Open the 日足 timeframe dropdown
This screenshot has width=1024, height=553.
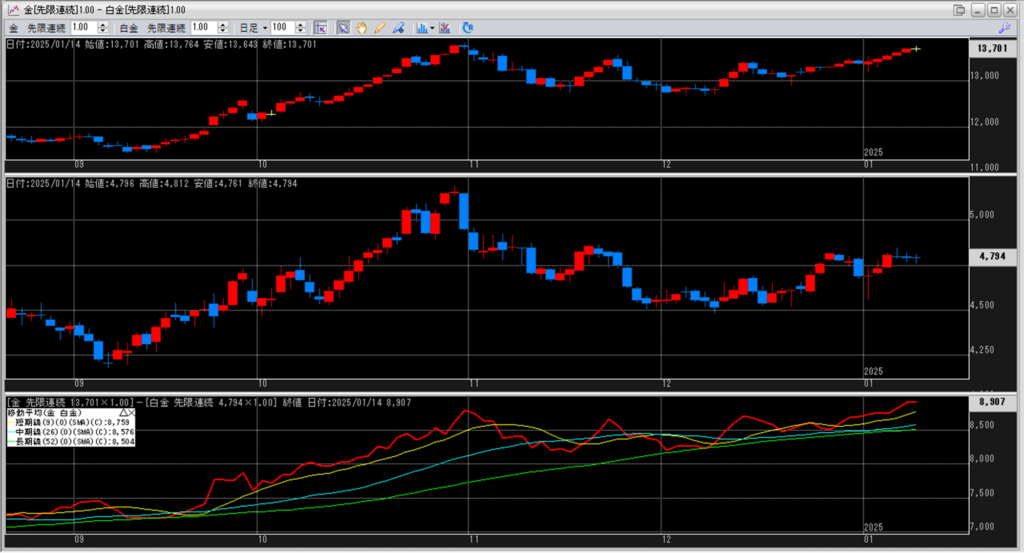pos(253,28)
